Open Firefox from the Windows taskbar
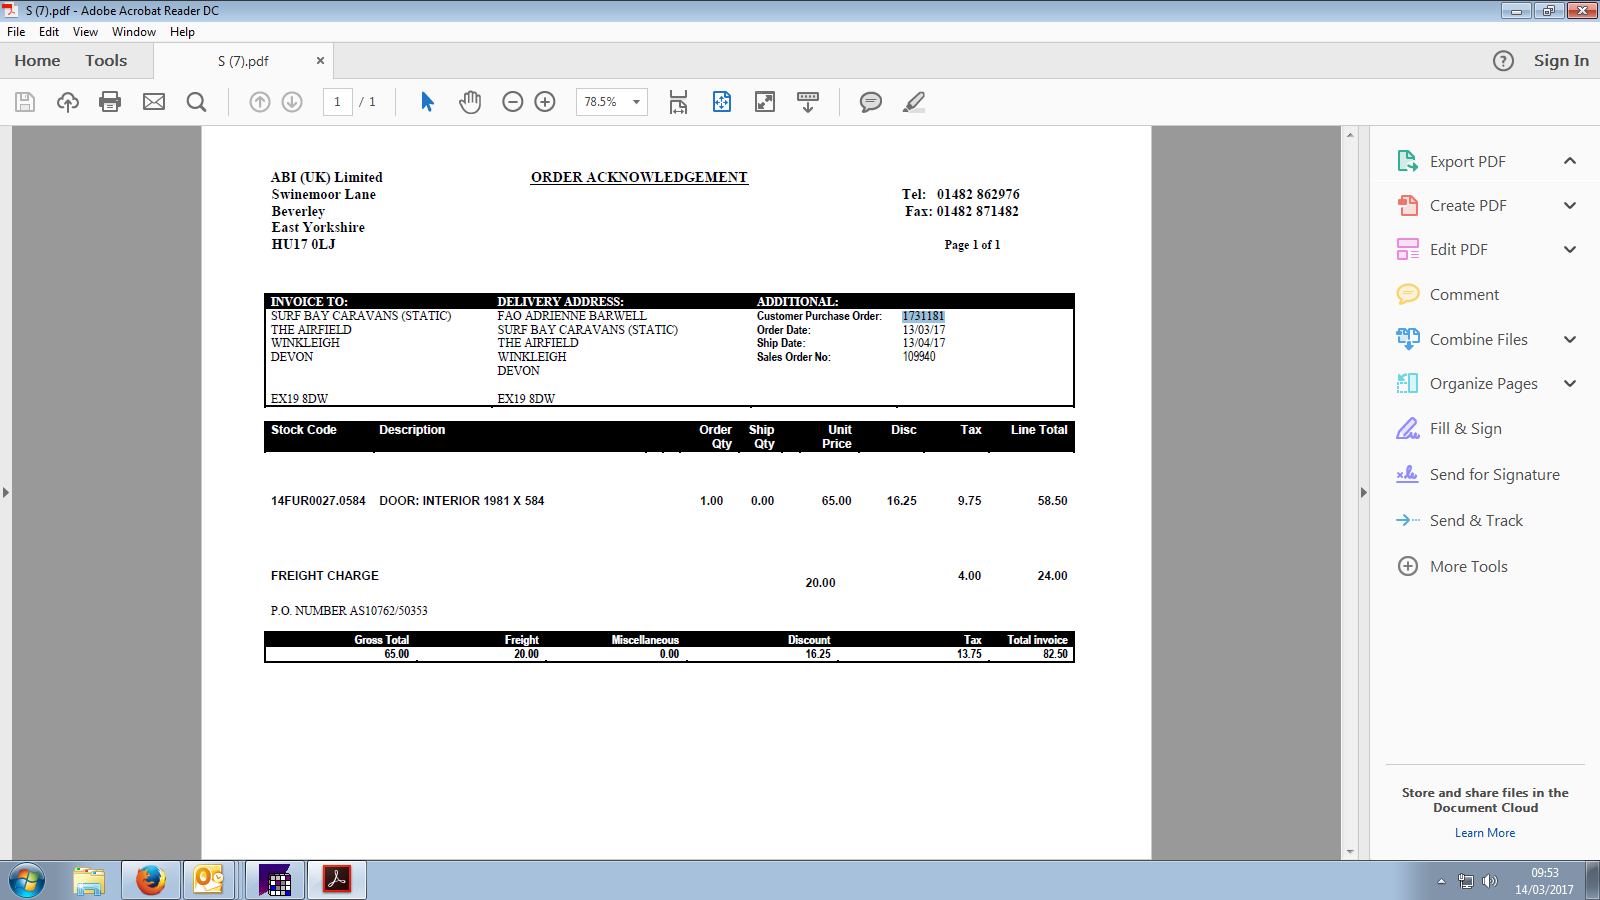The height and width of the screenshot is (900, 1600). click(x=150, y=880)
